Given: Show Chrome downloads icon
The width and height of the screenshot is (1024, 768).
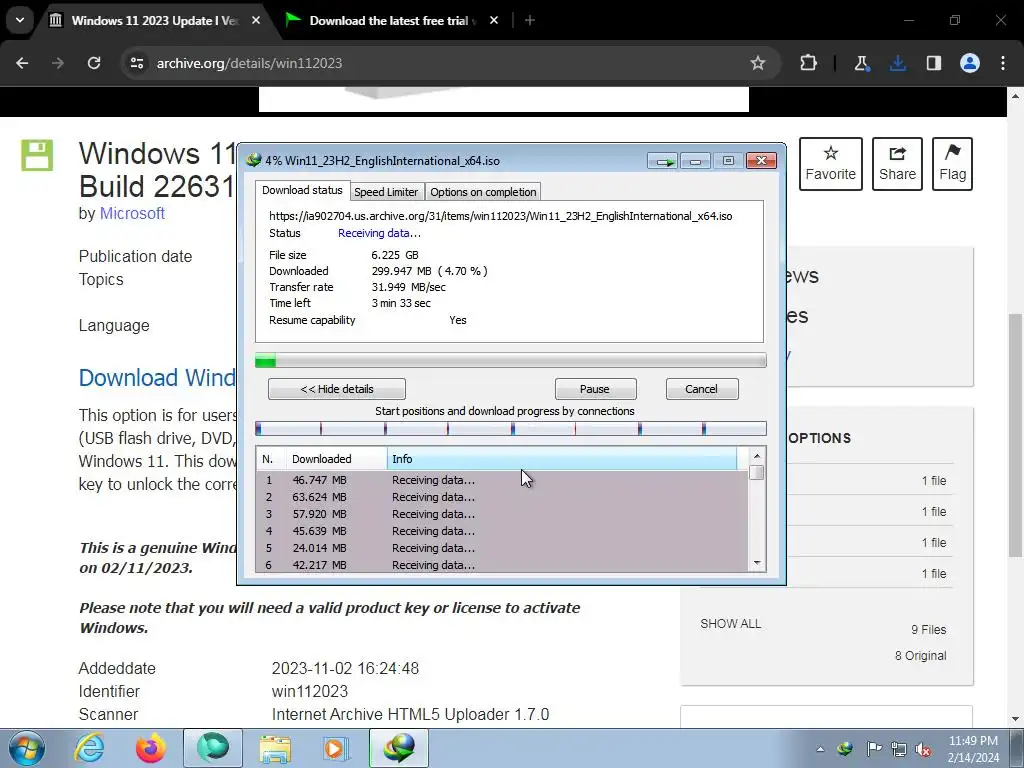Looking at the screenshot, I should [898, 63].
